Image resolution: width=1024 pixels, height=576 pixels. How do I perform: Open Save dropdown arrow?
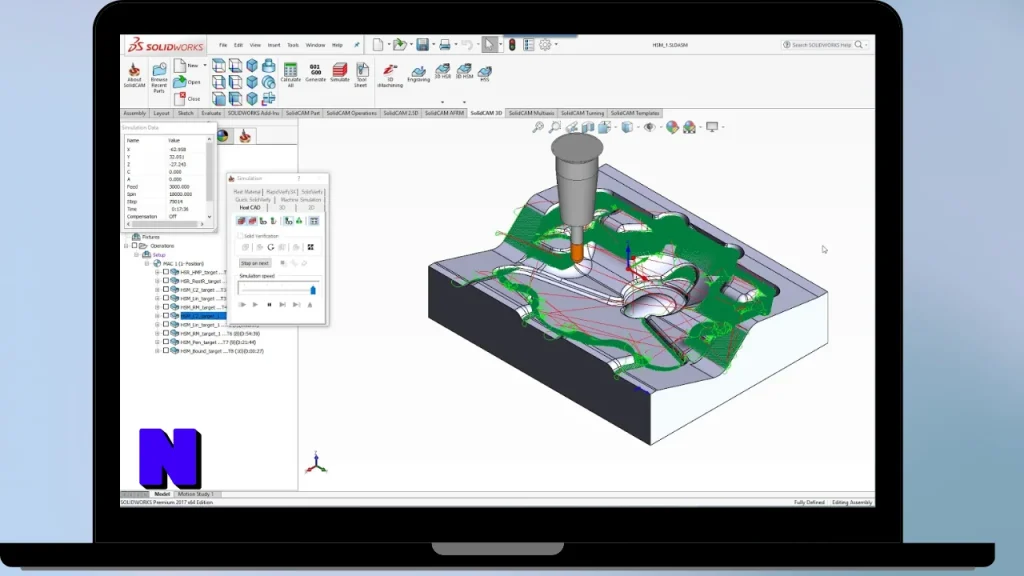tap(433, 45)
